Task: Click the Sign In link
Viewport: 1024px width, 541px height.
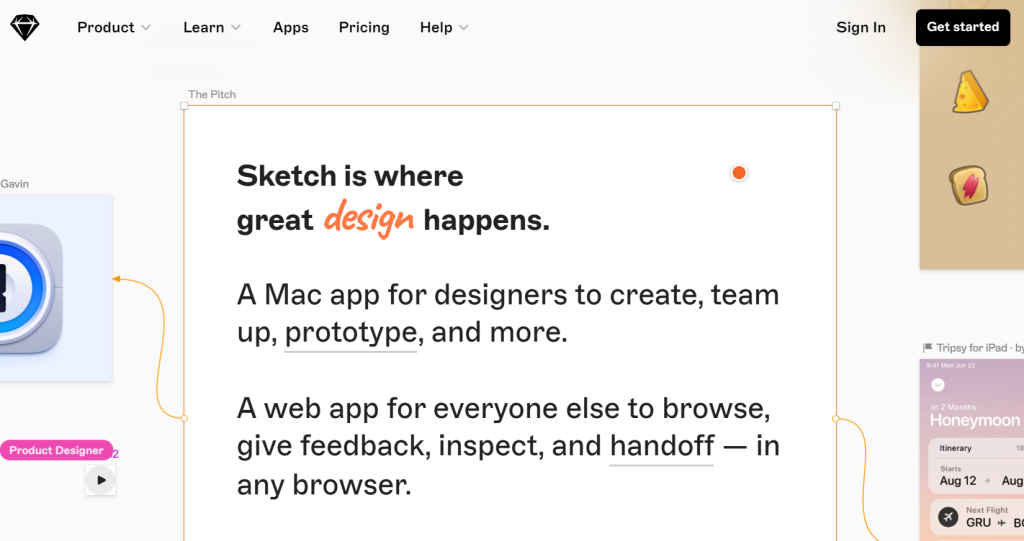Action: coord(861,28)
